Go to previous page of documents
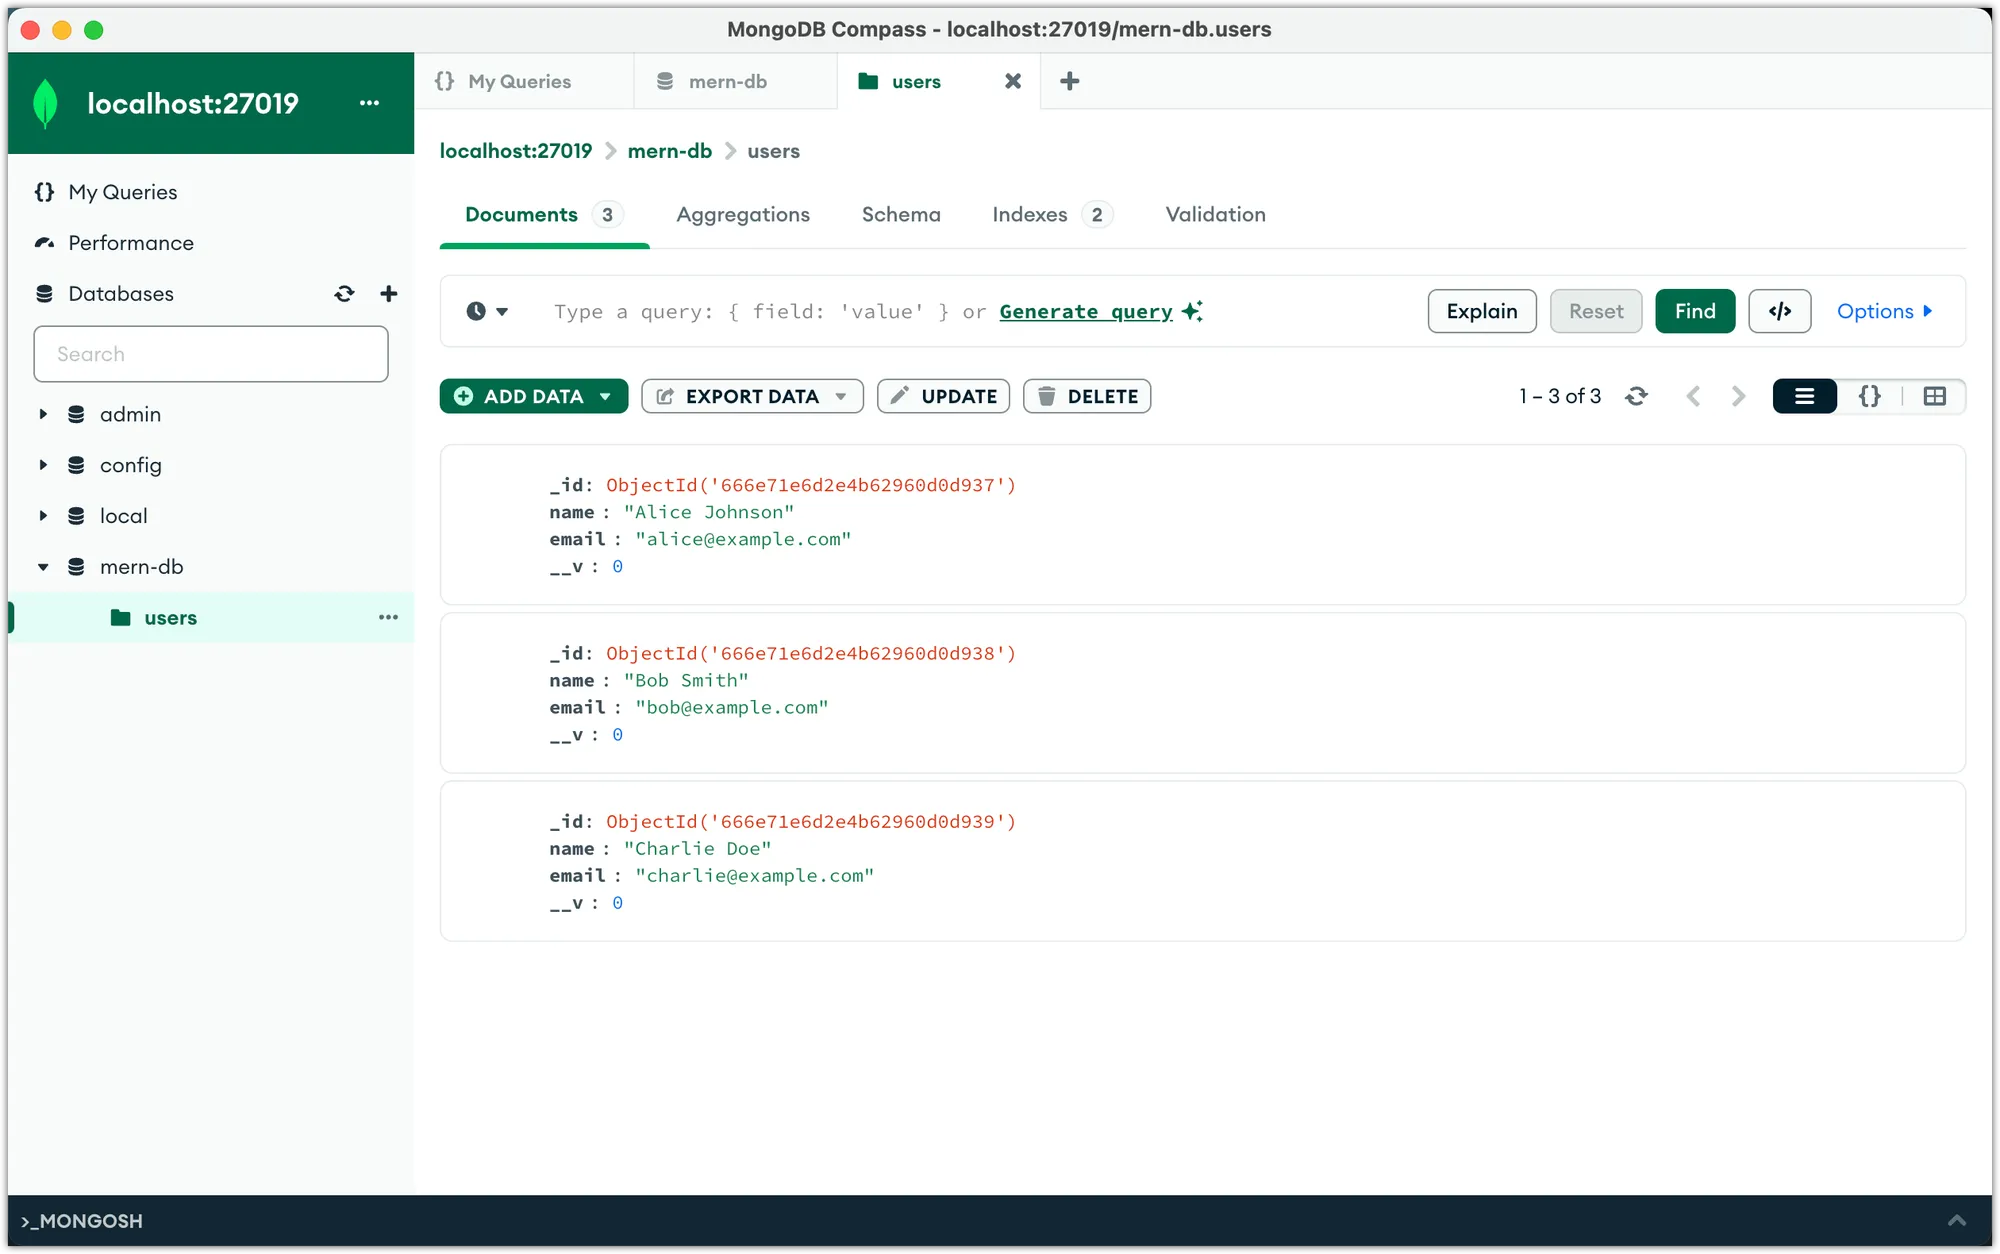This screenshot has height=1254, width=2000. click(x=1693, y=396)
